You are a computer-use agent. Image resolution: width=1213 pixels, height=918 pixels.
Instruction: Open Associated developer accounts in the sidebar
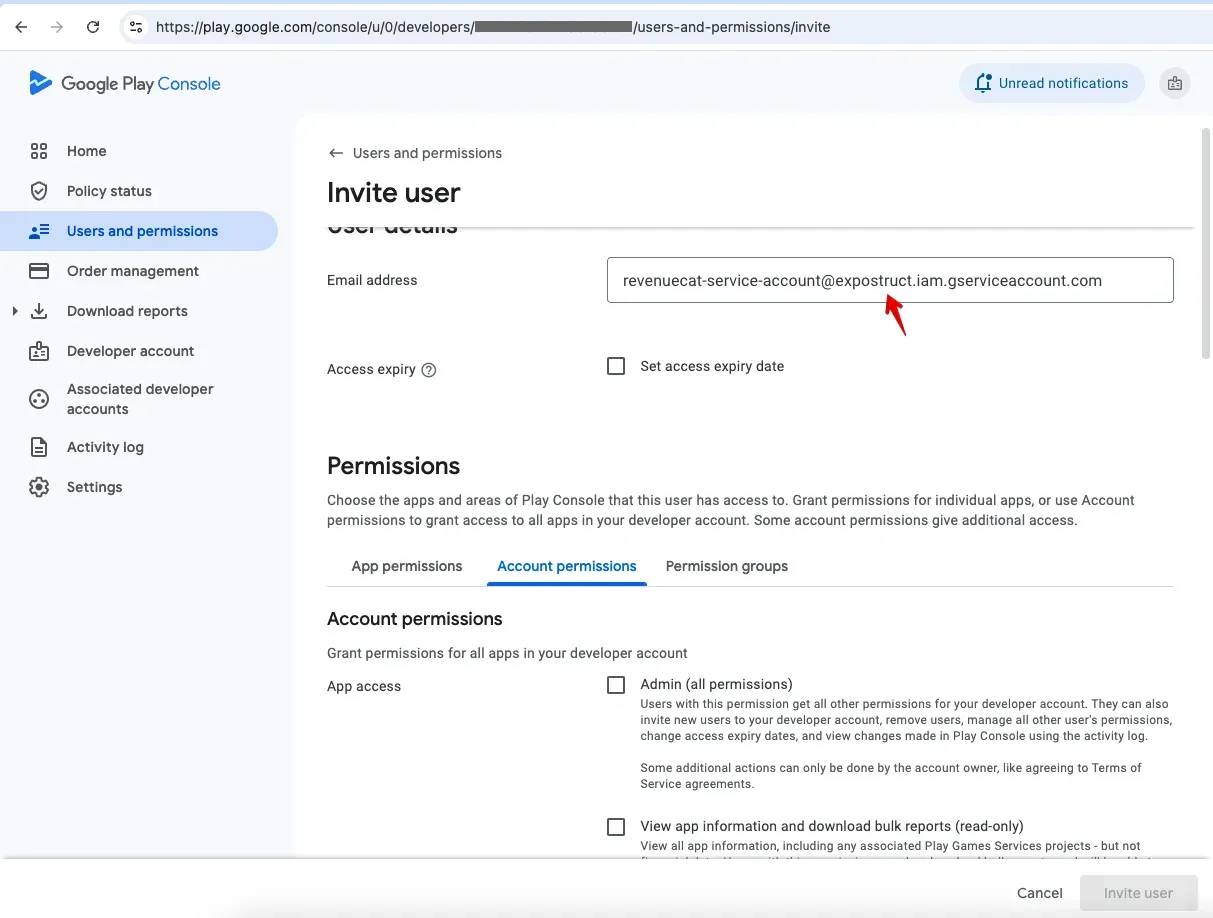(139, 399)
